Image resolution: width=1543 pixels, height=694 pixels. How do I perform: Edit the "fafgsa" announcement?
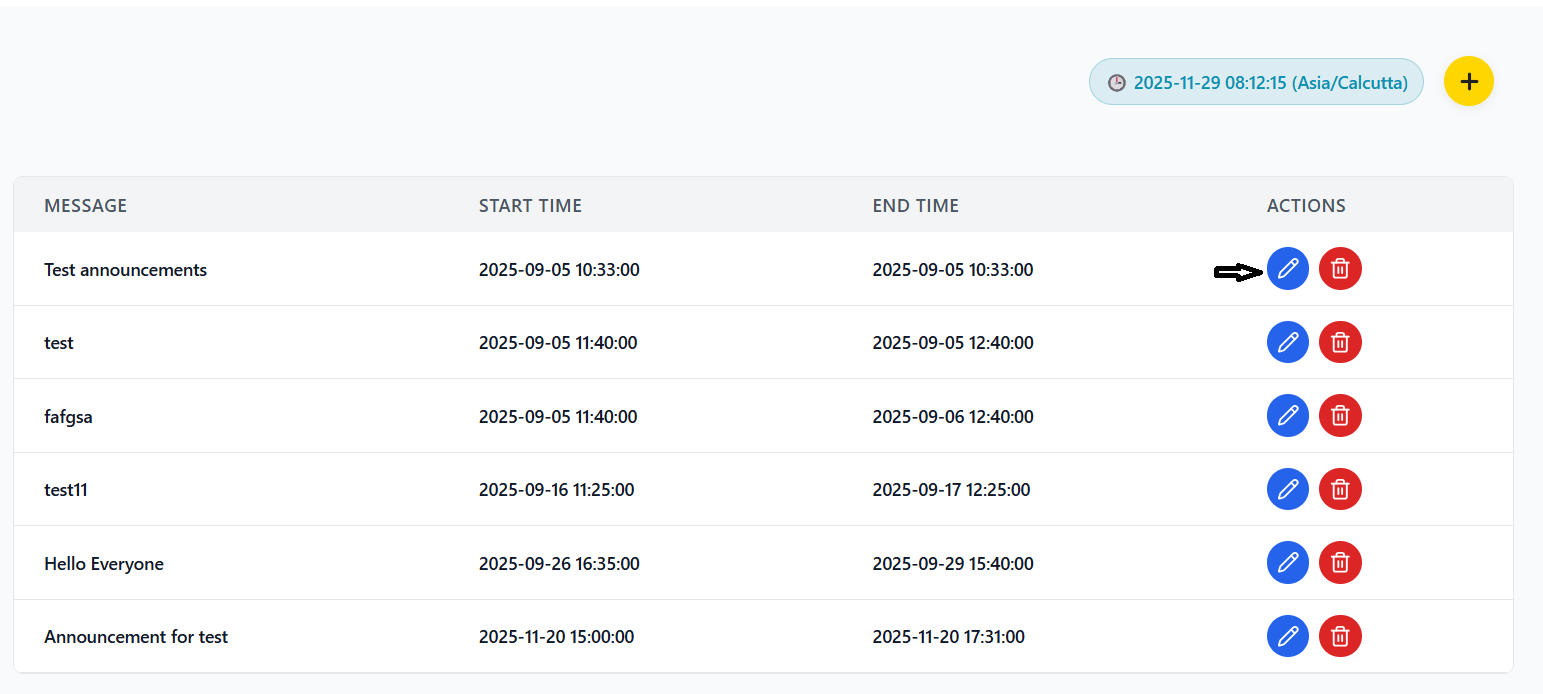click(1288, 415)
